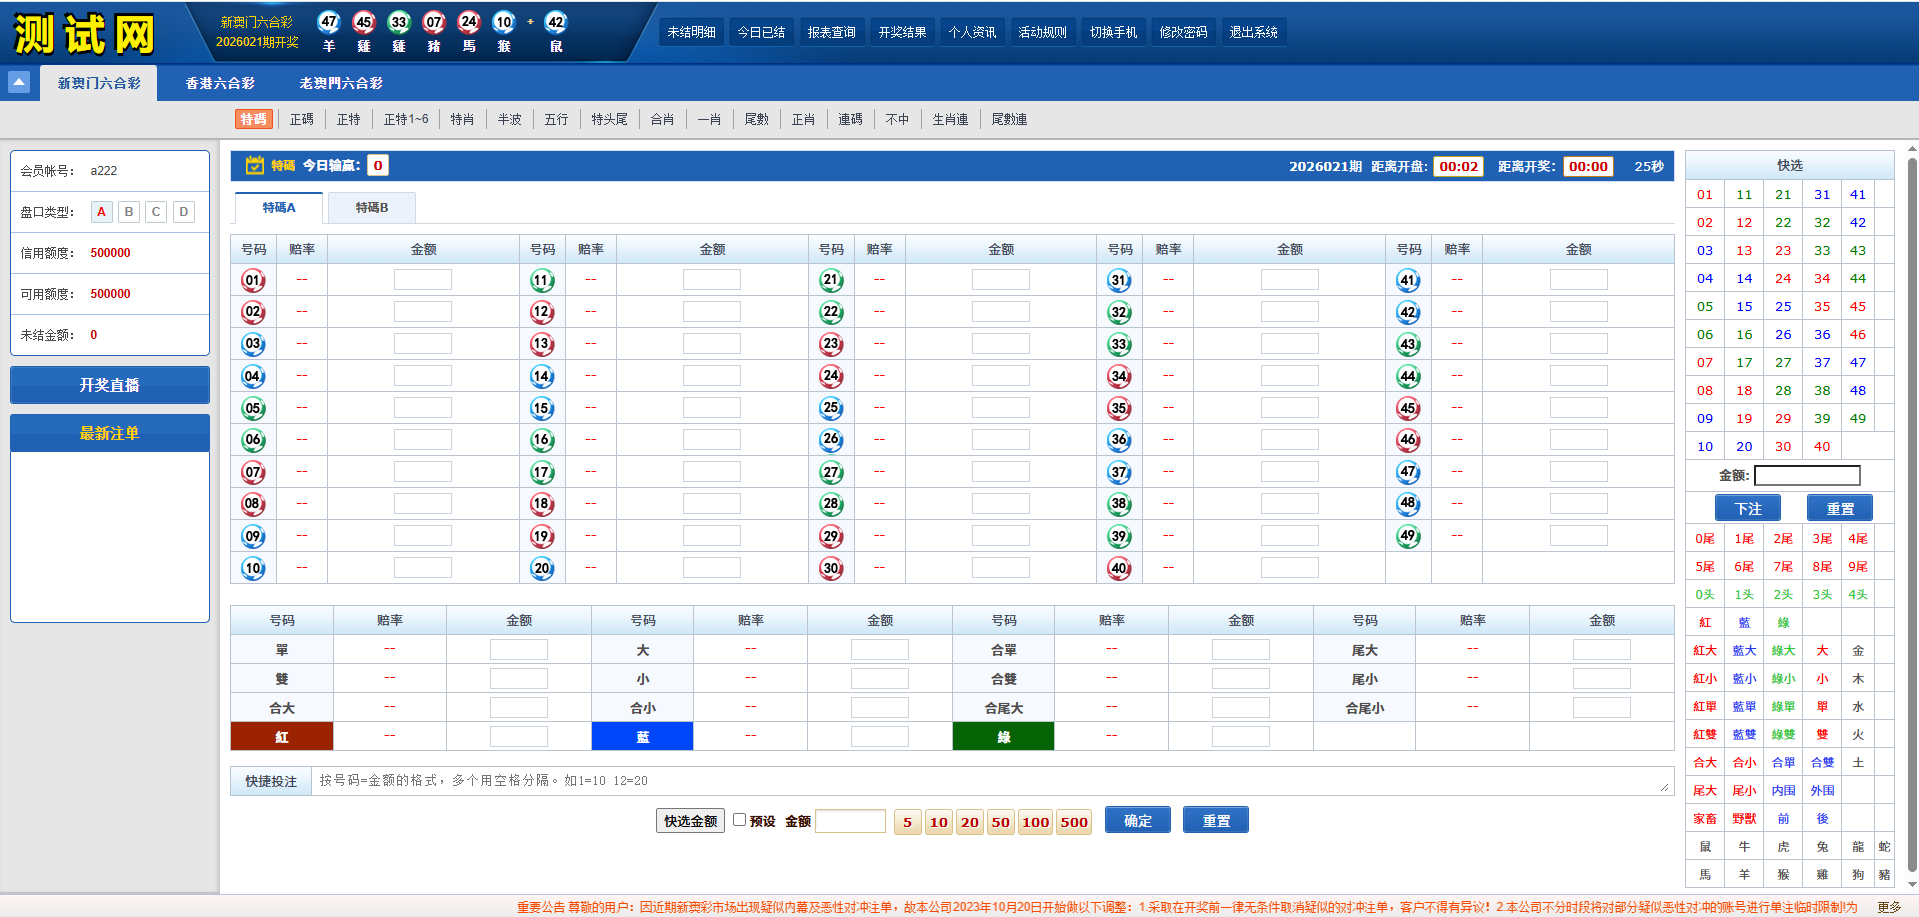
Task: Select number ball 24 in the betting table
Action: point(831,376)
